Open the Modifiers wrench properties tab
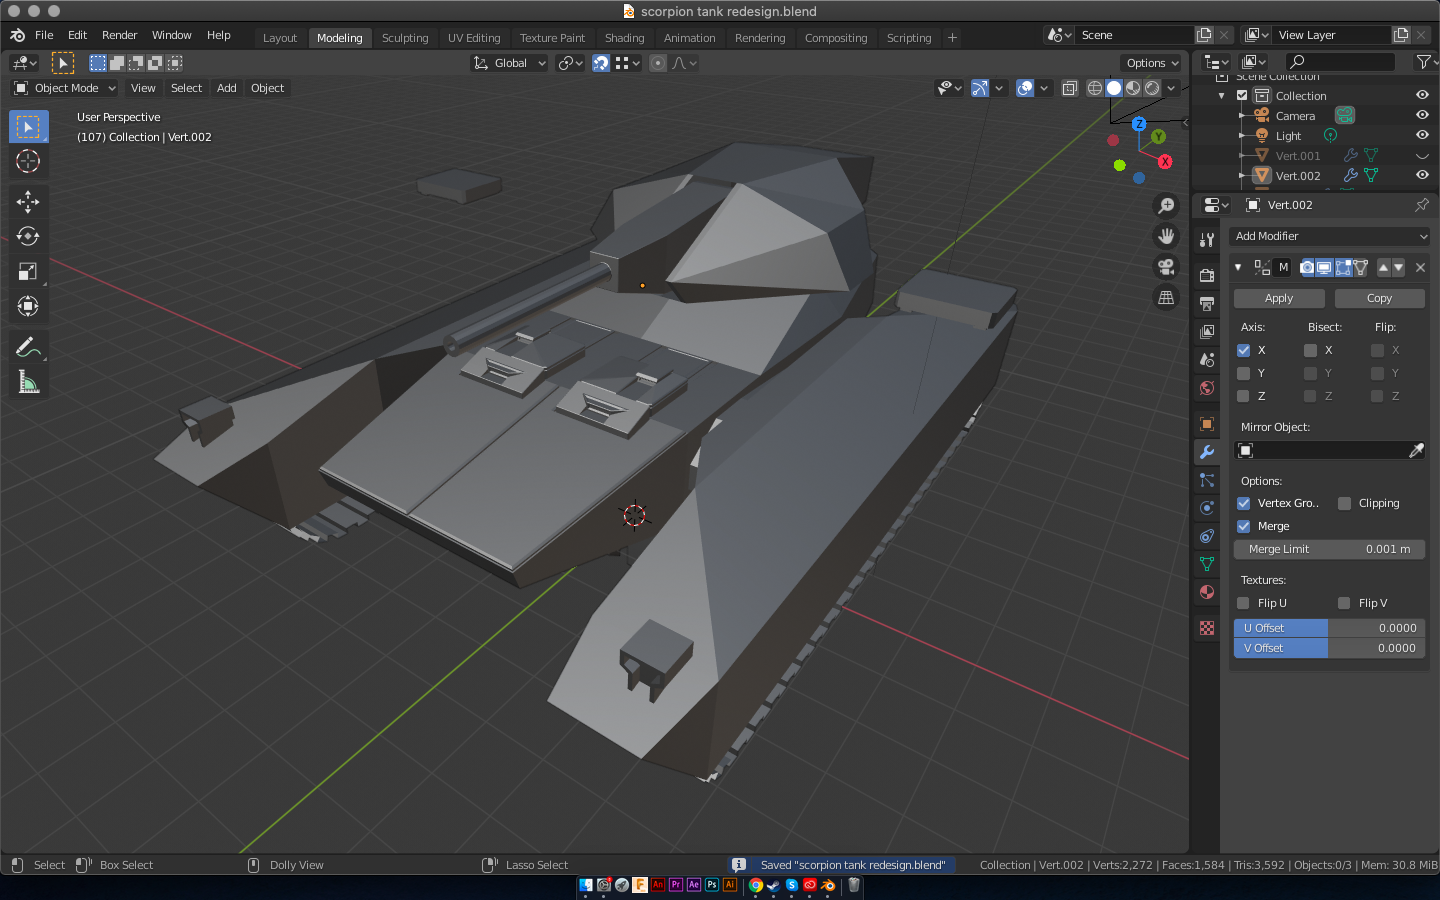The width and height of the screenshot is (1440, 900). 1207,452
